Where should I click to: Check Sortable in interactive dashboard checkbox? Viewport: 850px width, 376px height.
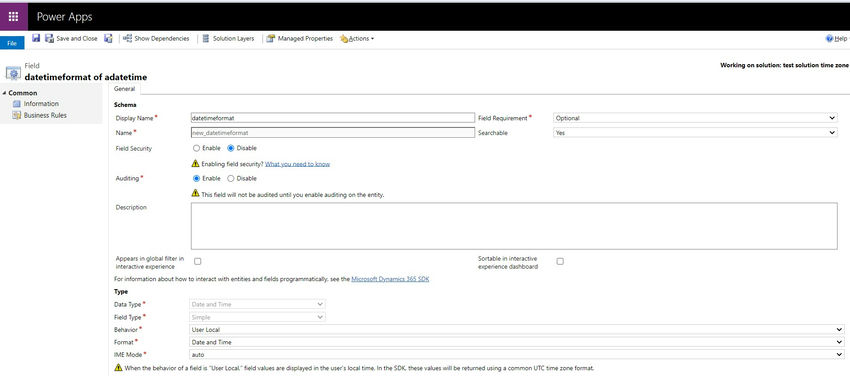tap(560, 261)
